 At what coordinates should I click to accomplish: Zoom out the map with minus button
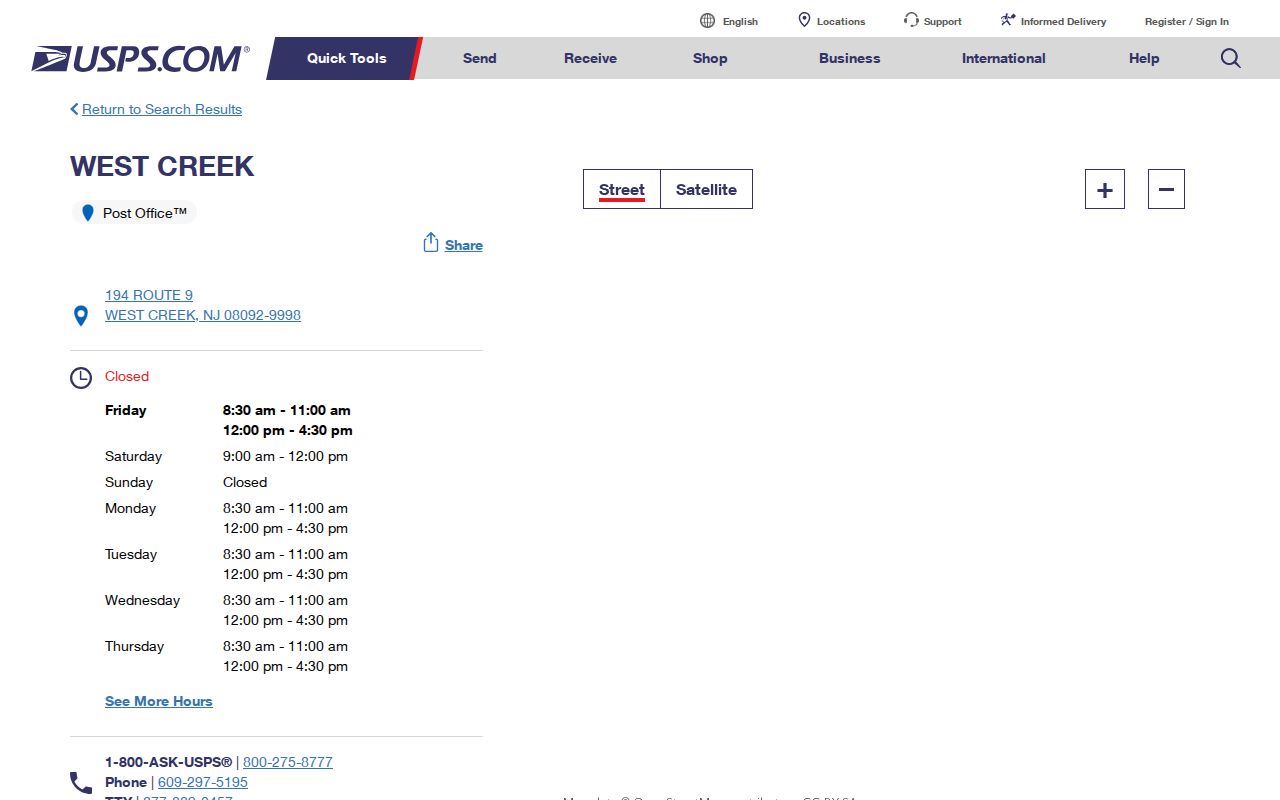click(x=1166, y=189)
